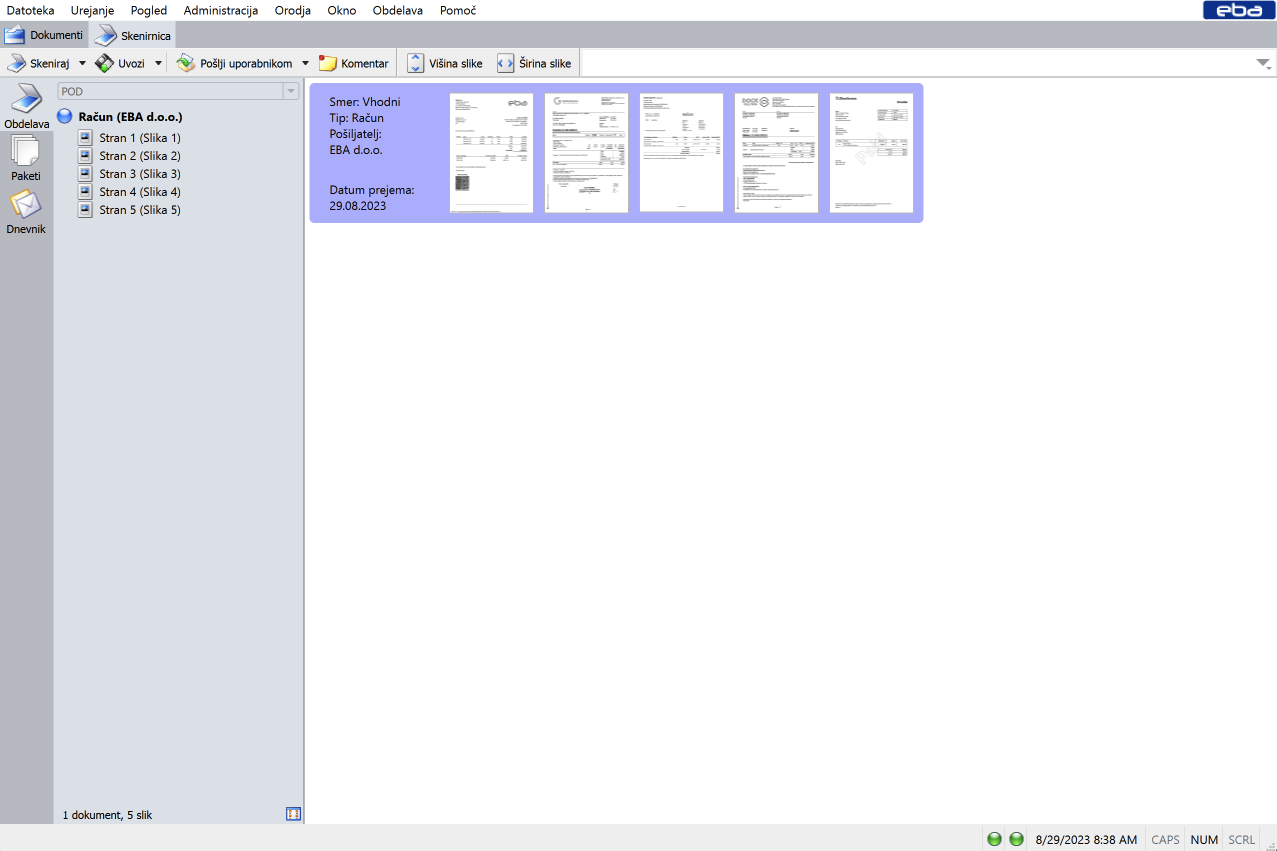Open the Obdelava sidebar panel

(x=26, y=107)
